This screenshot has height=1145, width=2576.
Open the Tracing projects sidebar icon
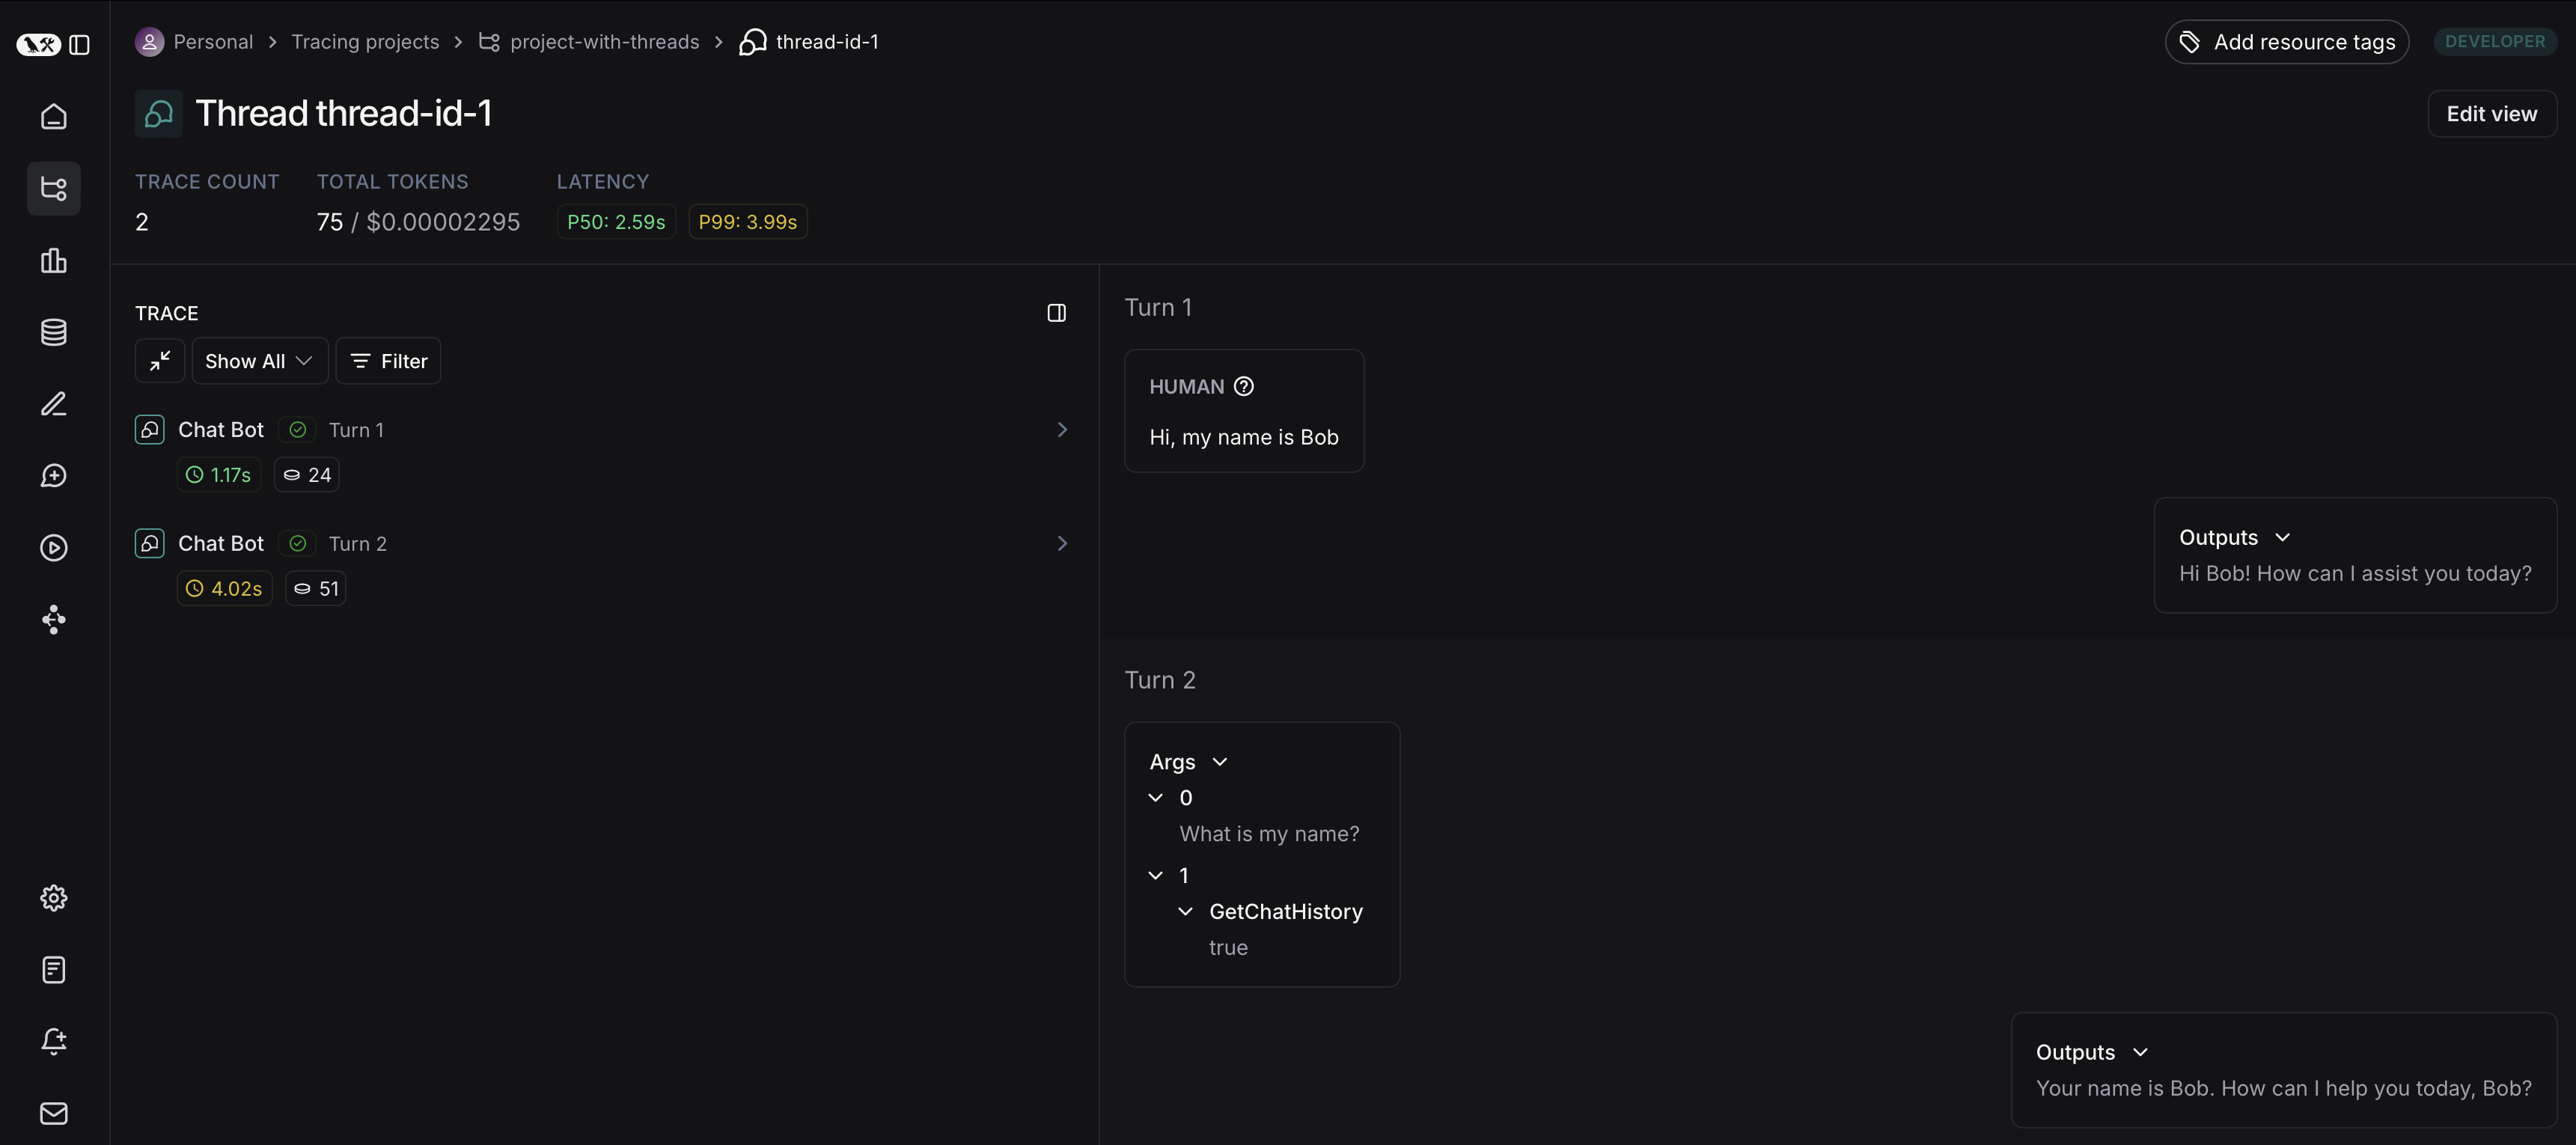coord(54,188)
